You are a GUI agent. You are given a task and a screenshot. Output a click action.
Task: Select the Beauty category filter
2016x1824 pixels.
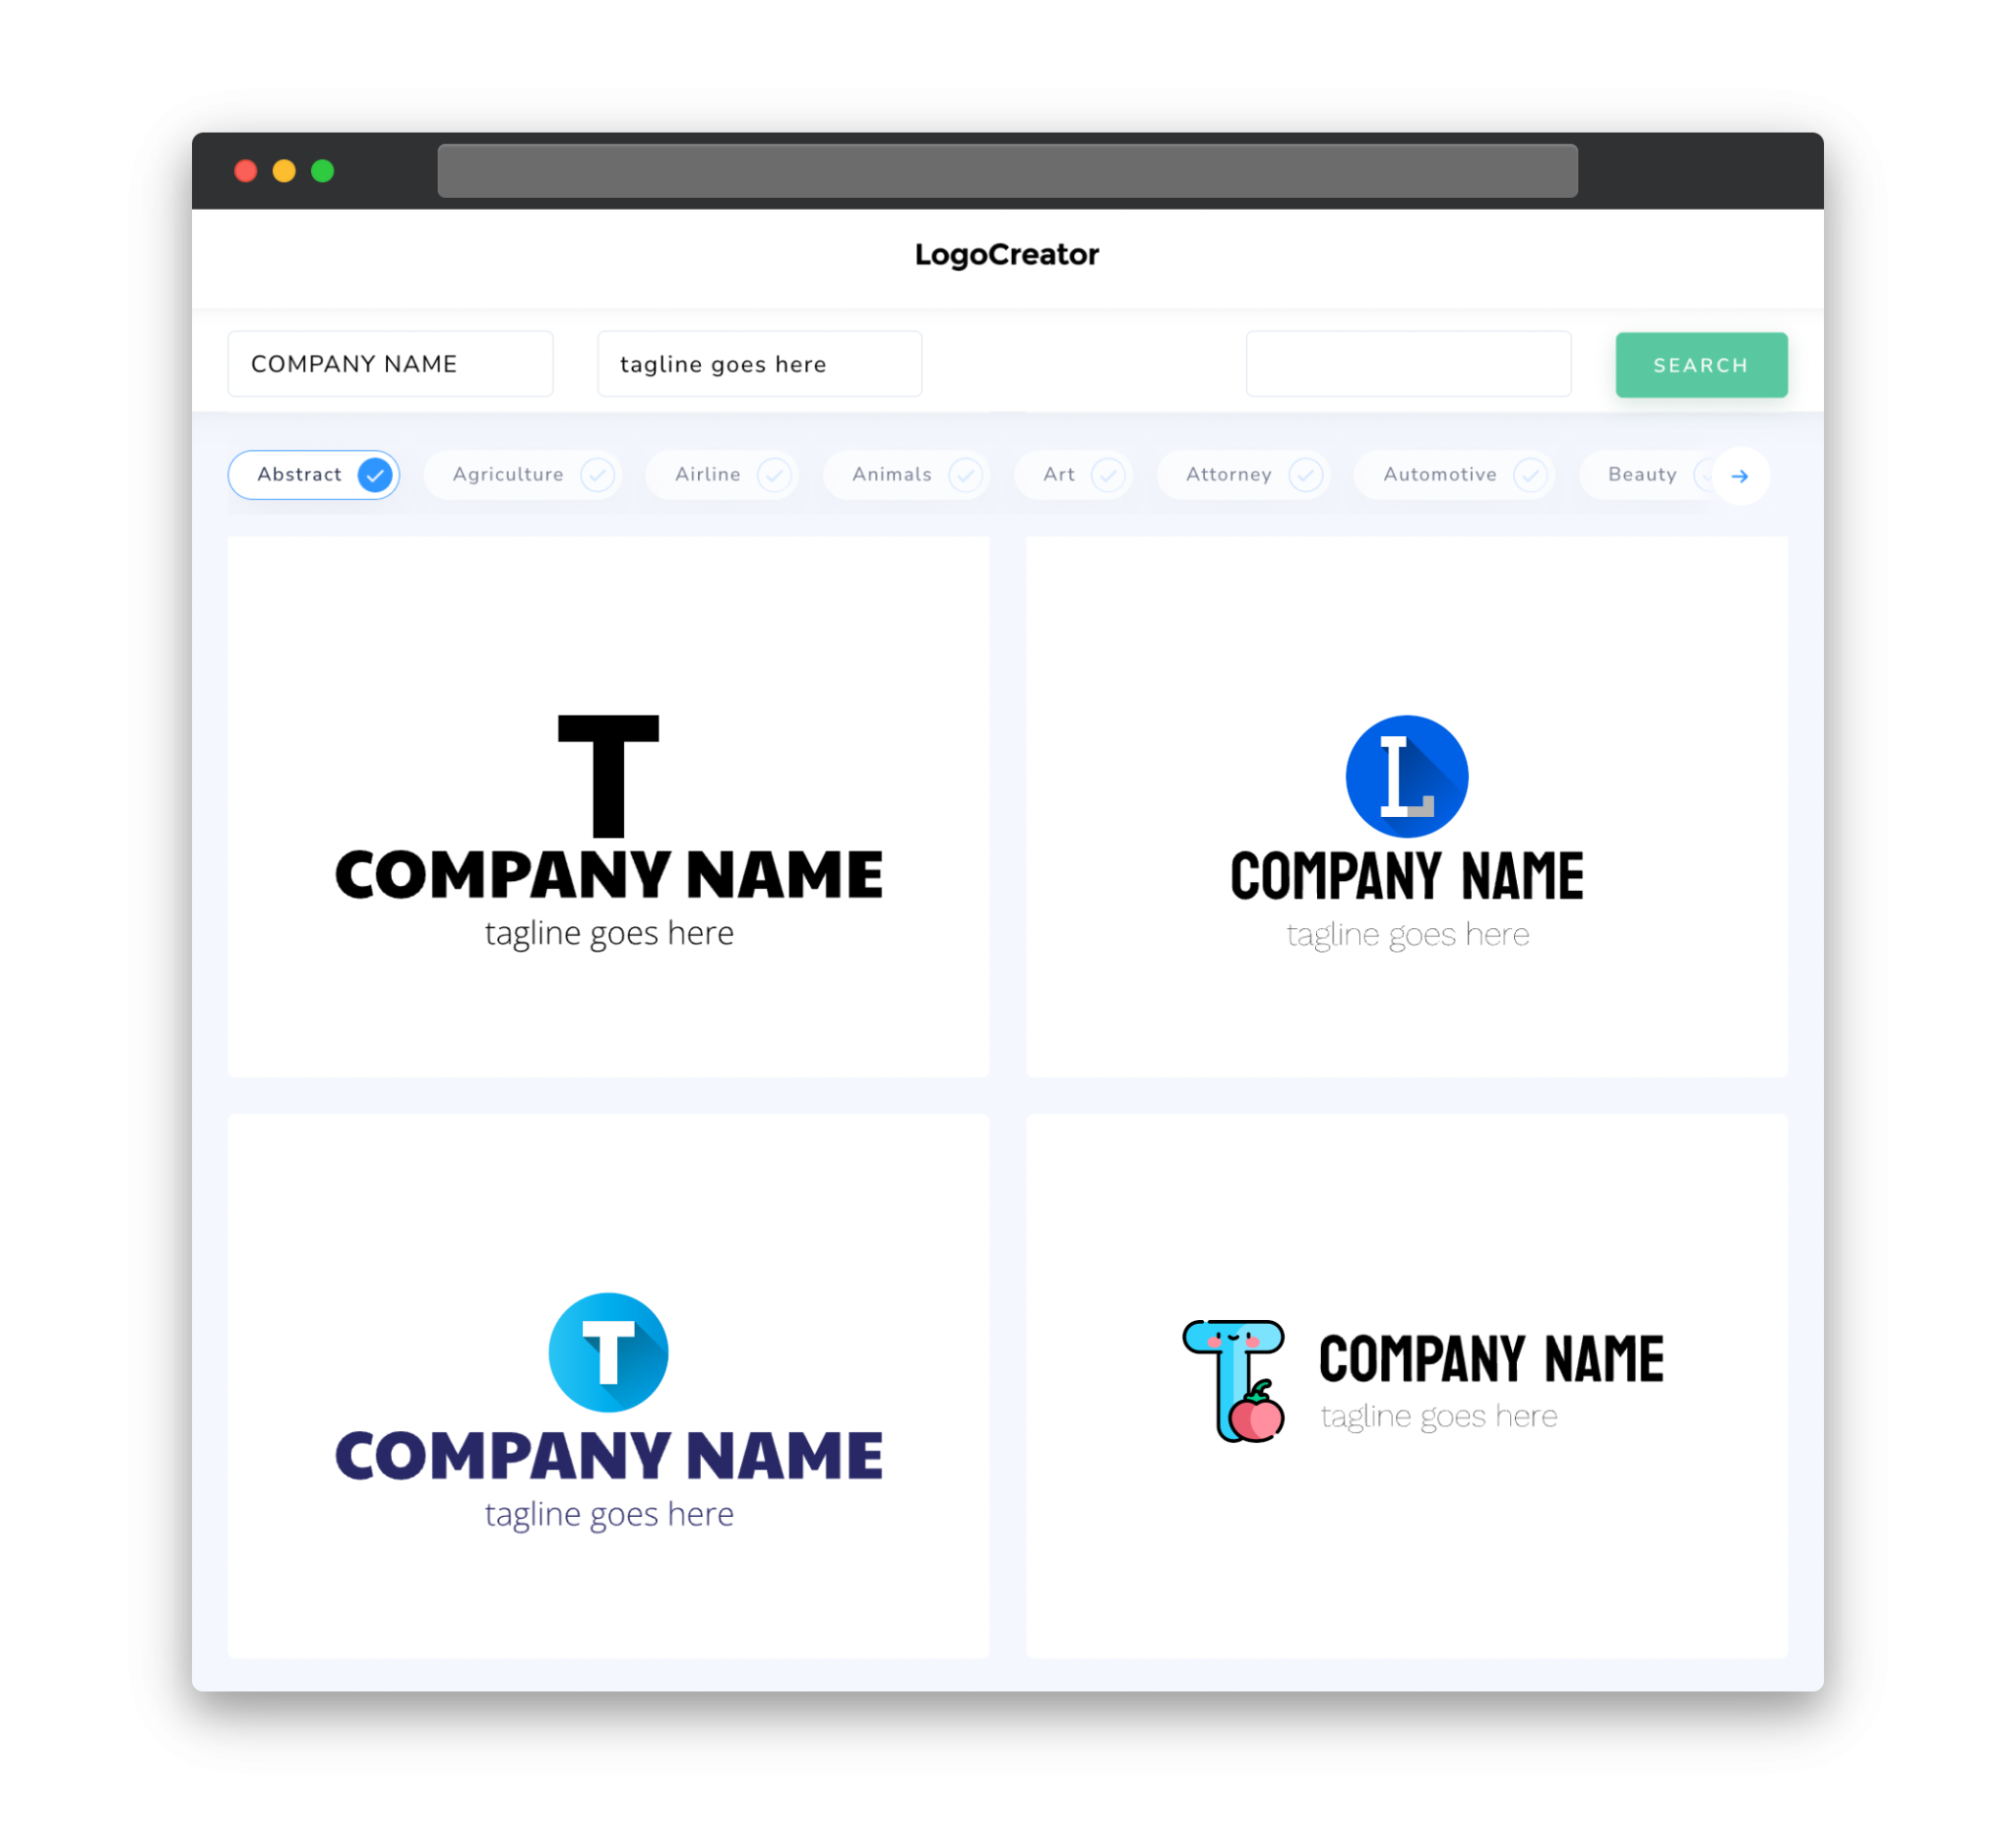tap(1642, 474)
